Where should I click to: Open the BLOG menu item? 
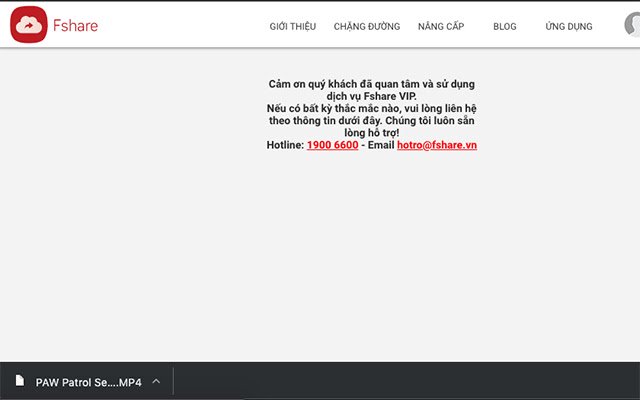(505, 27)
